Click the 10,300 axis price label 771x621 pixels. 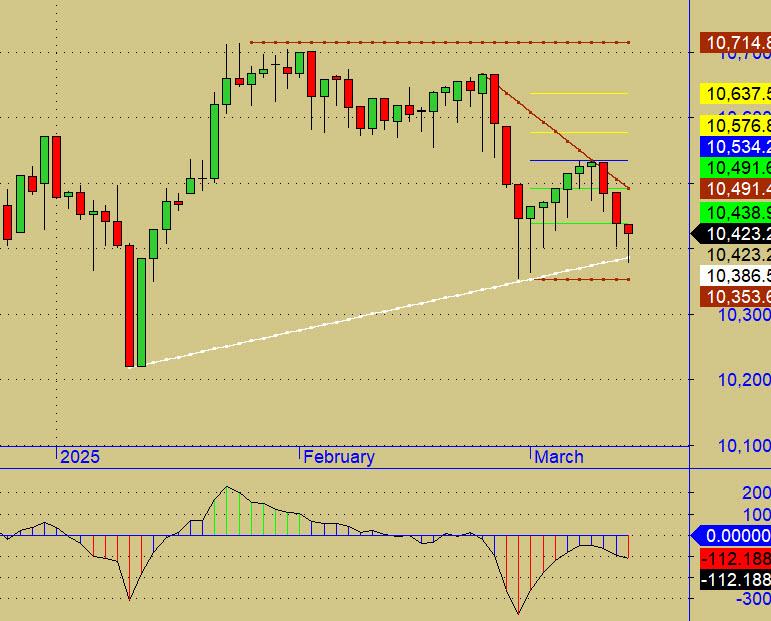pos(744,315)
